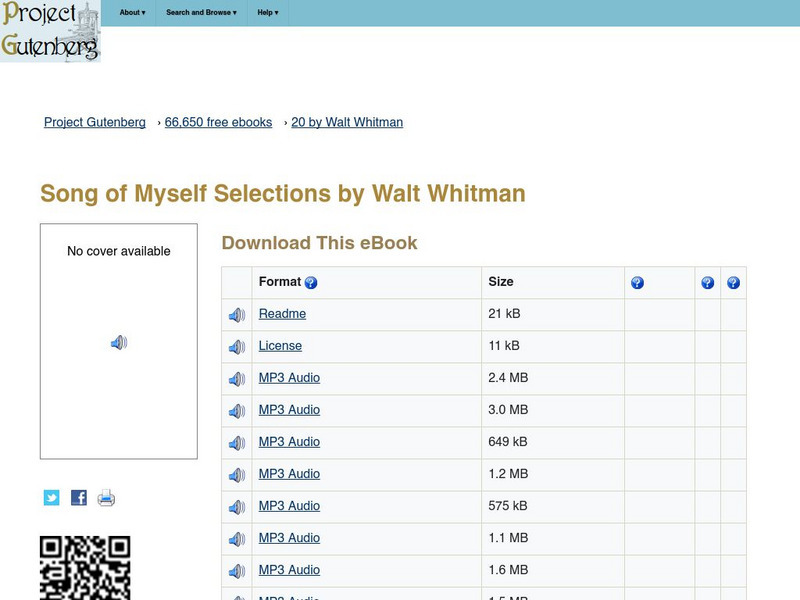Play the 2.4 MB MP3 speaker icon
Screen dimensions: 800x600
click(x=236, y=378)
